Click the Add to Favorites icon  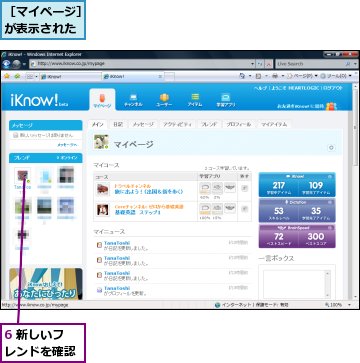[x=17, y=76]
